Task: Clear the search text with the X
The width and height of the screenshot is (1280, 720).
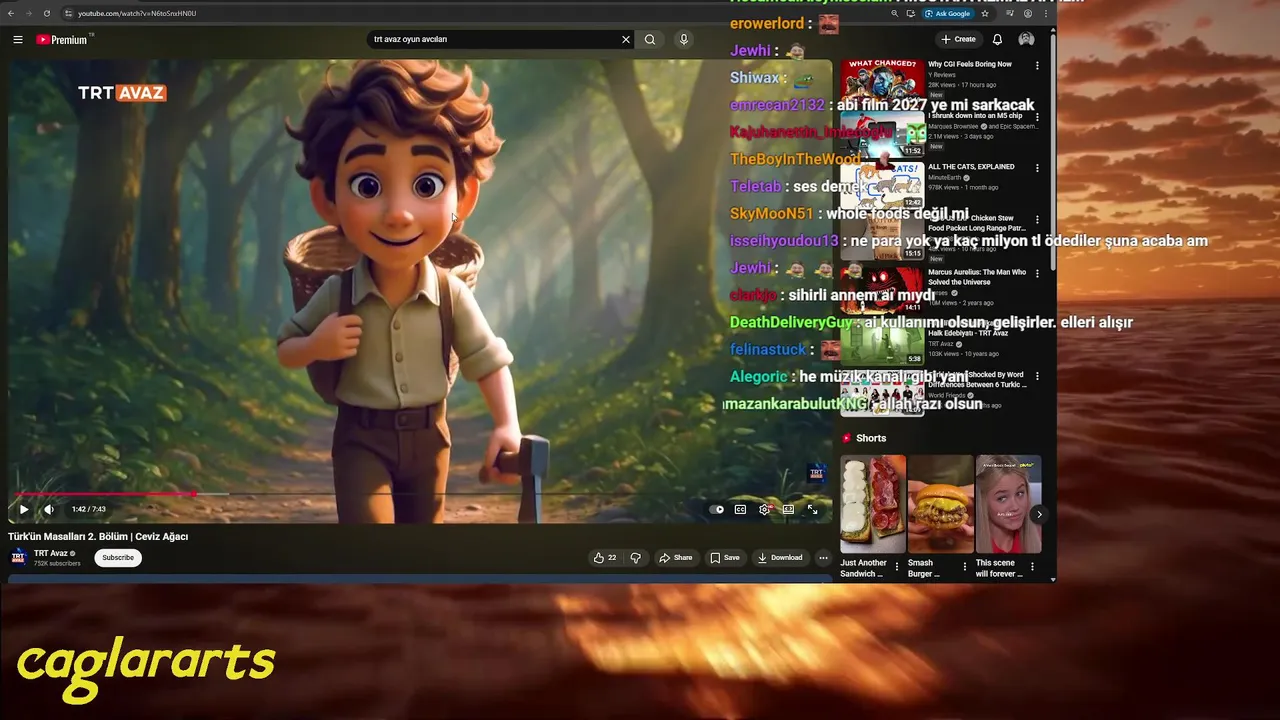Action: pos(626,40)
